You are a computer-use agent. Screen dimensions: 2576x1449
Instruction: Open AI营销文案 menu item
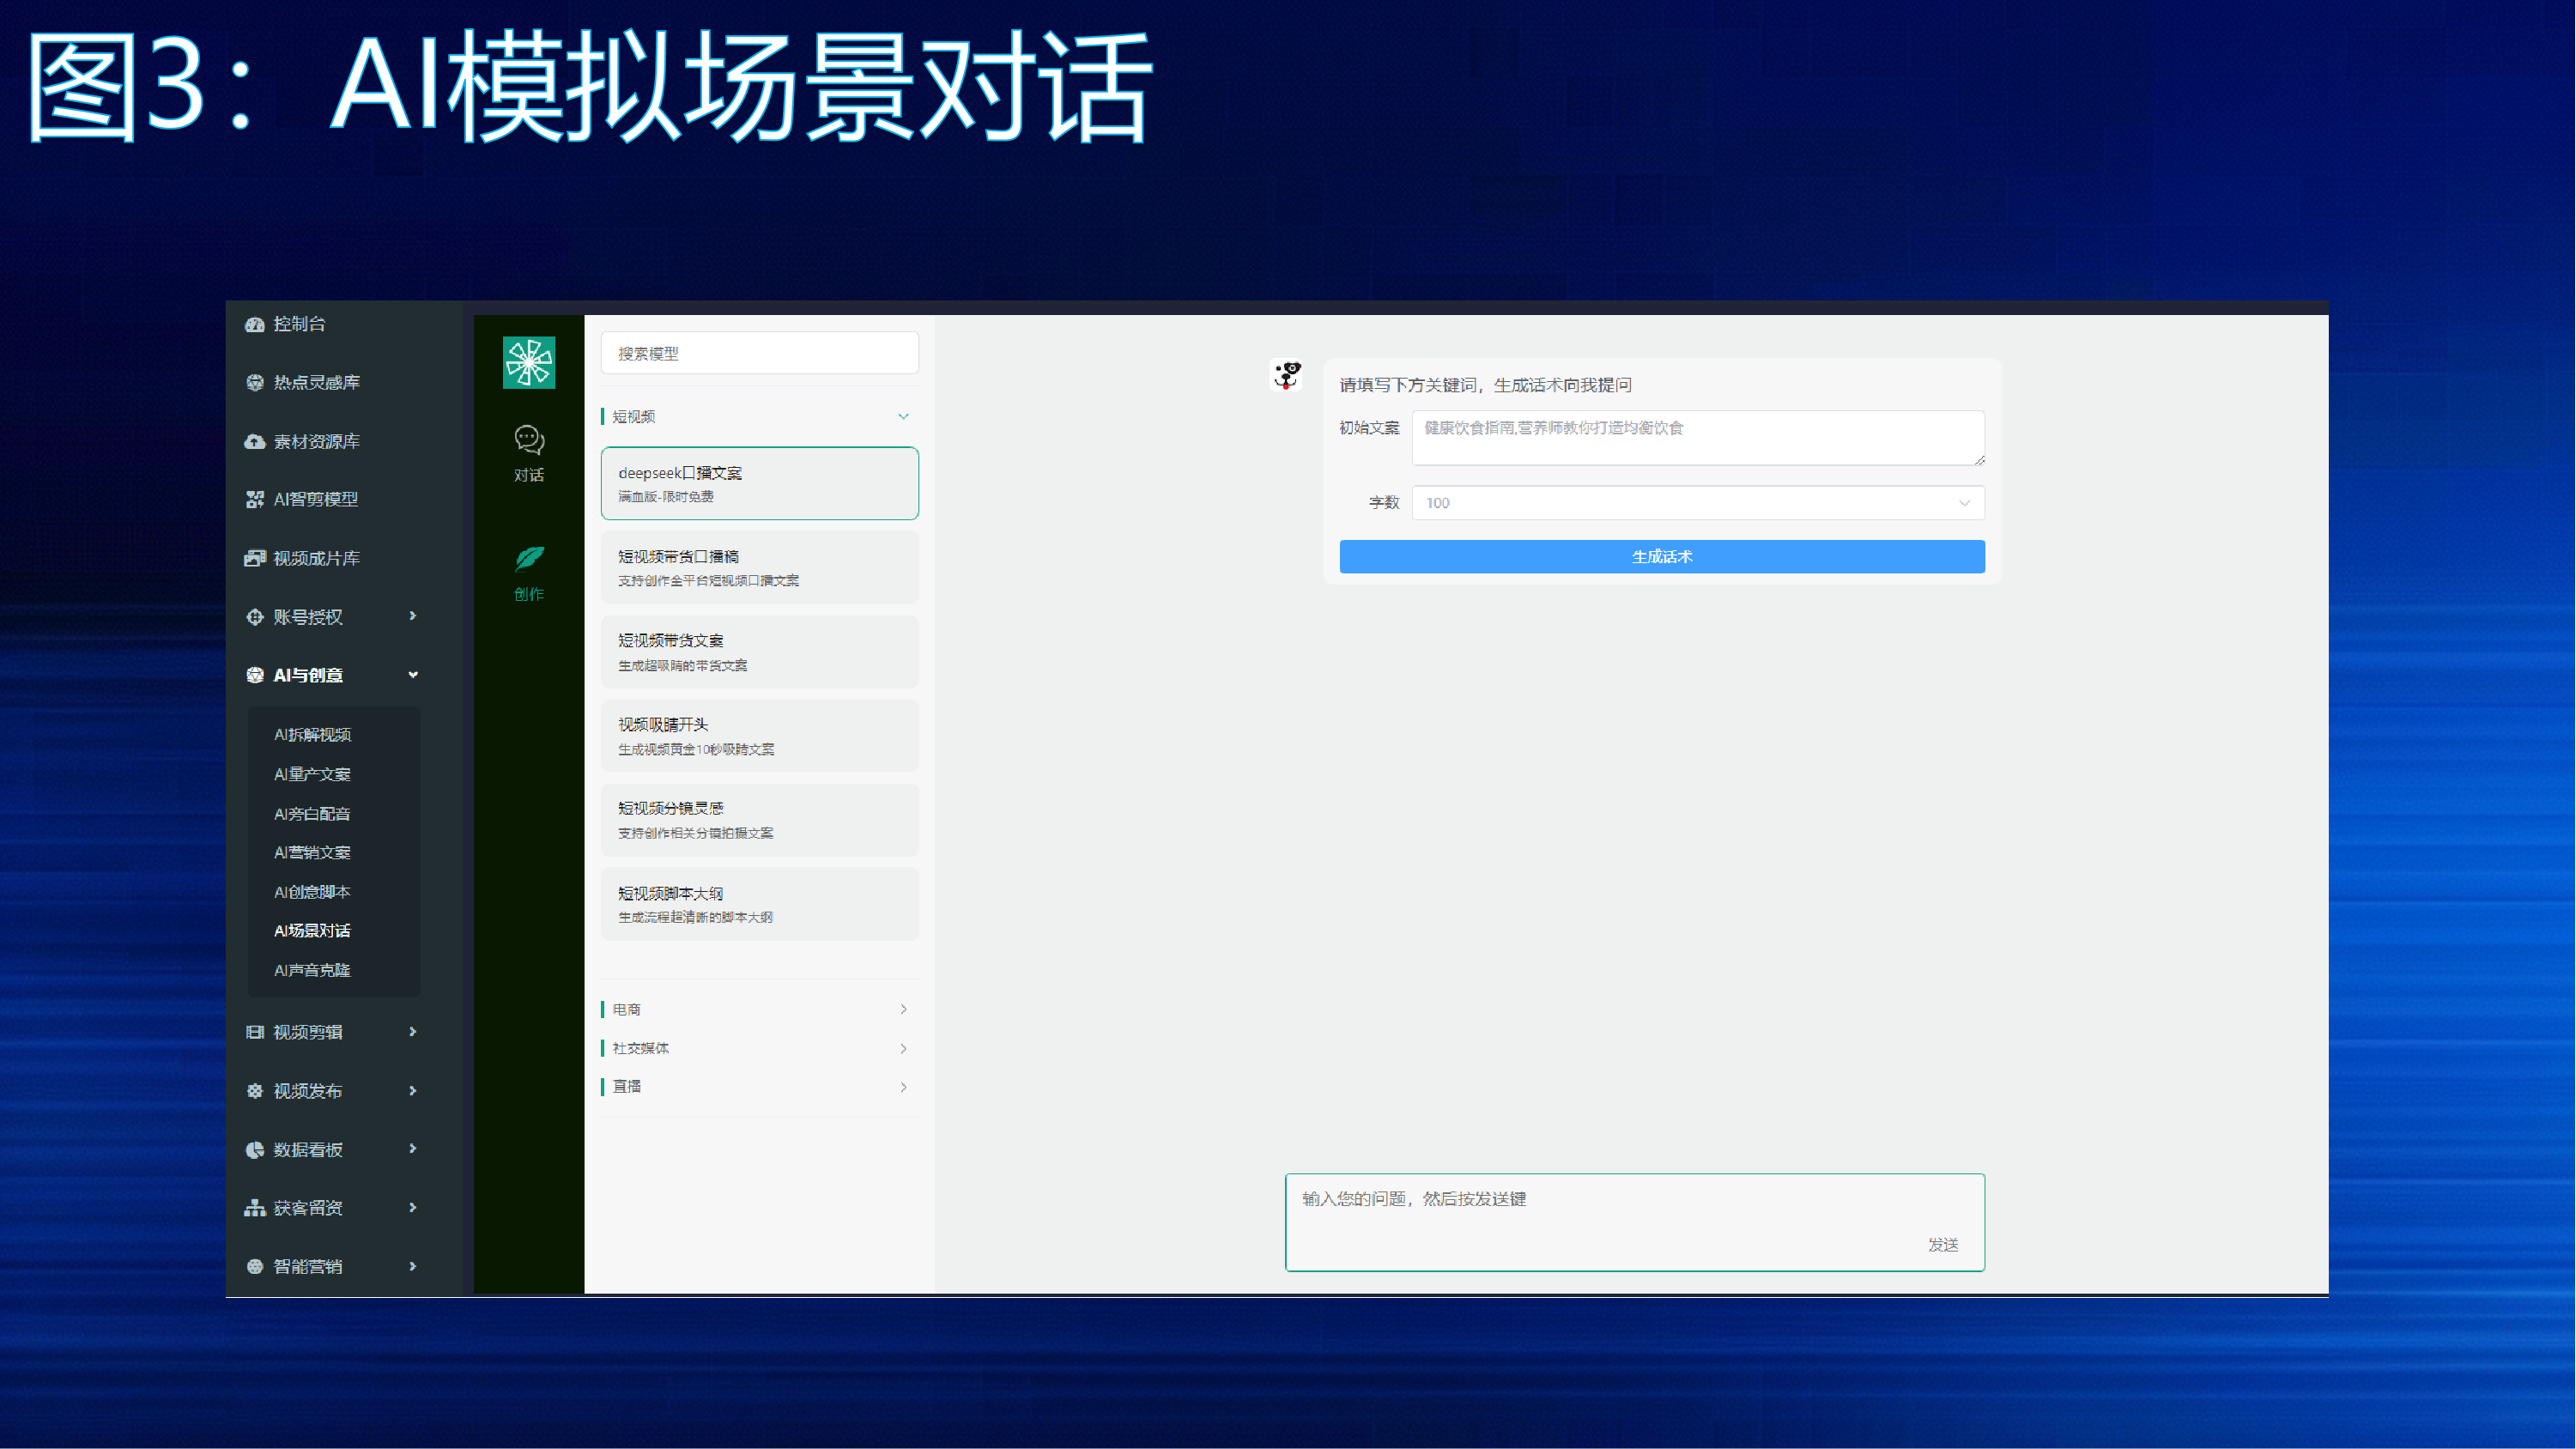pyautogui.click(x=312, y=852)
